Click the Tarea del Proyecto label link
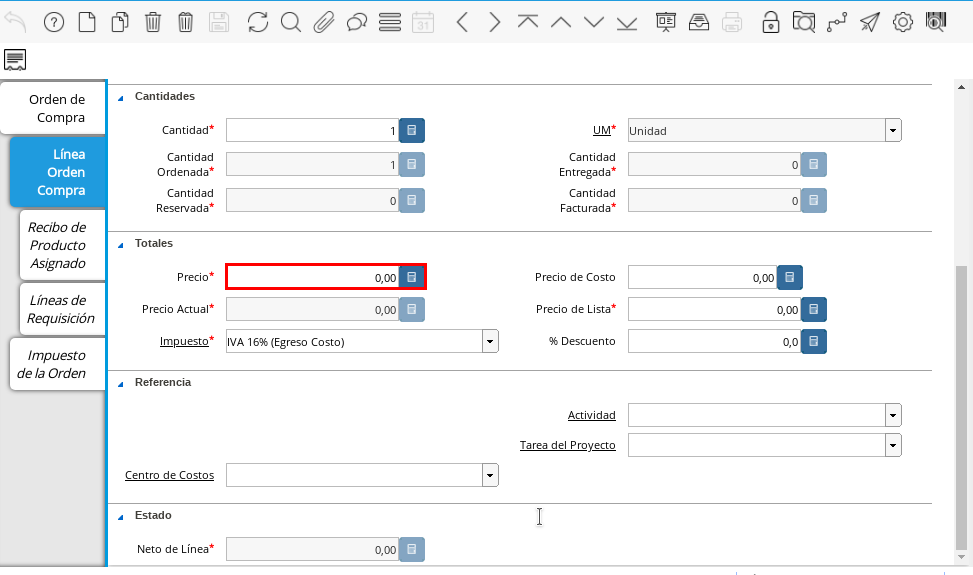Viewport: 973px width, 575px height. click(x=567, y=445)
